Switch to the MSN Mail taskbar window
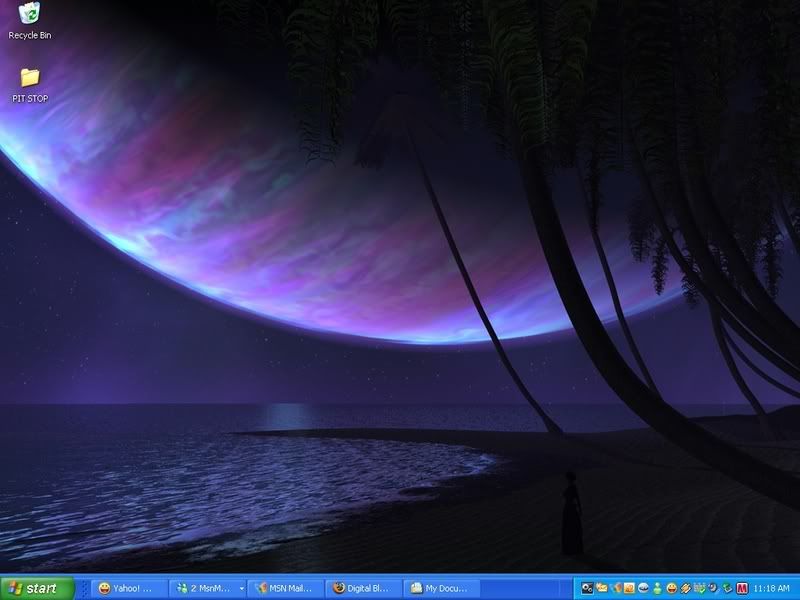The height and width of the screenshot is (600, 800). tap(287, 589)
